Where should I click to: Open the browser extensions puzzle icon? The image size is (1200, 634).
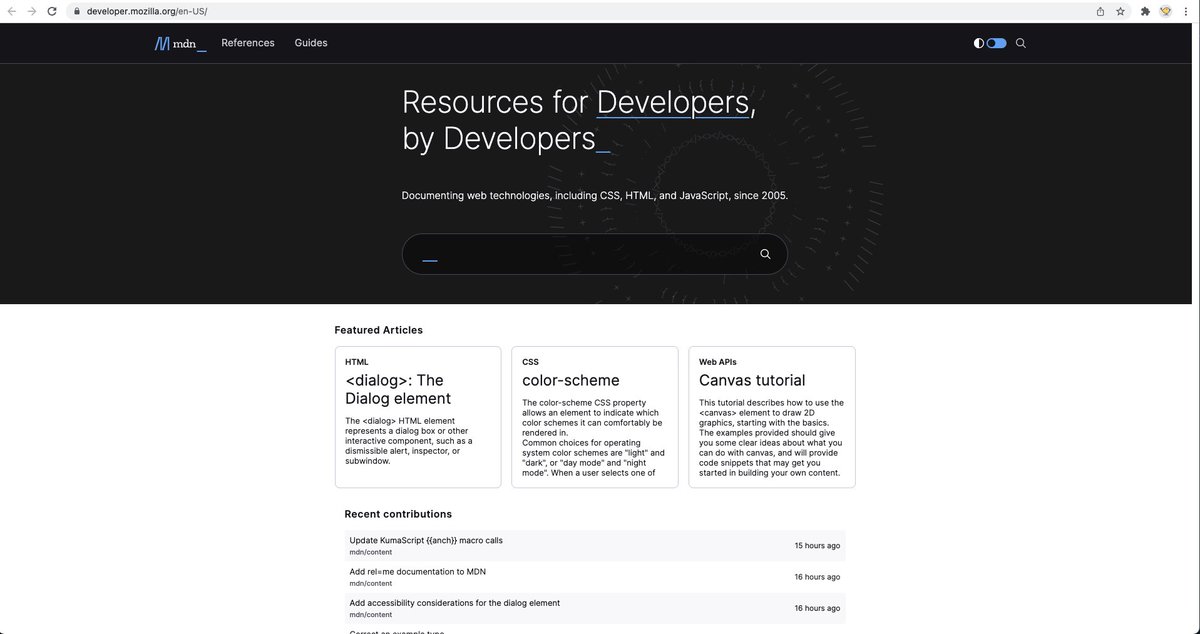pyautogui.click(x=1145, y=11)
